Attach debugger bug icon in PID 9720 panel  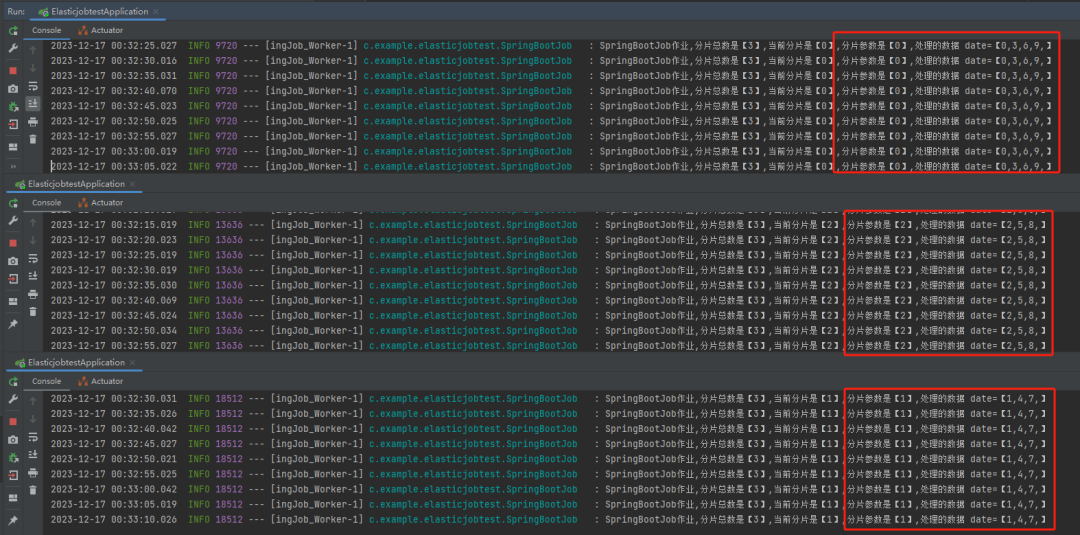[x=13, y=107]
